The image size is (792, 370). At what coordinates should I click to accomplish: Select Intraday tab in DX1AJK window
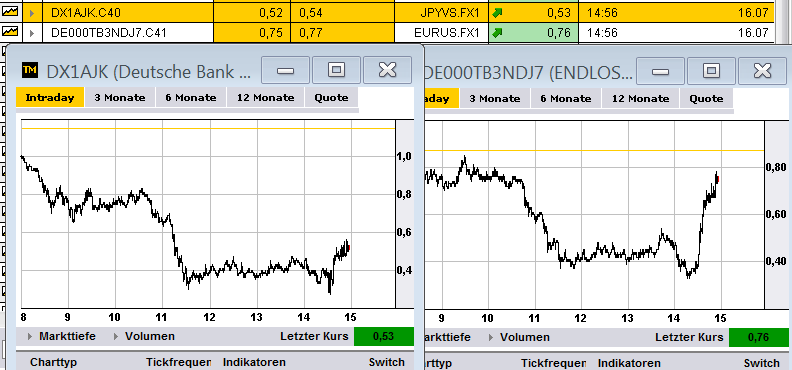tap(50, 97)
